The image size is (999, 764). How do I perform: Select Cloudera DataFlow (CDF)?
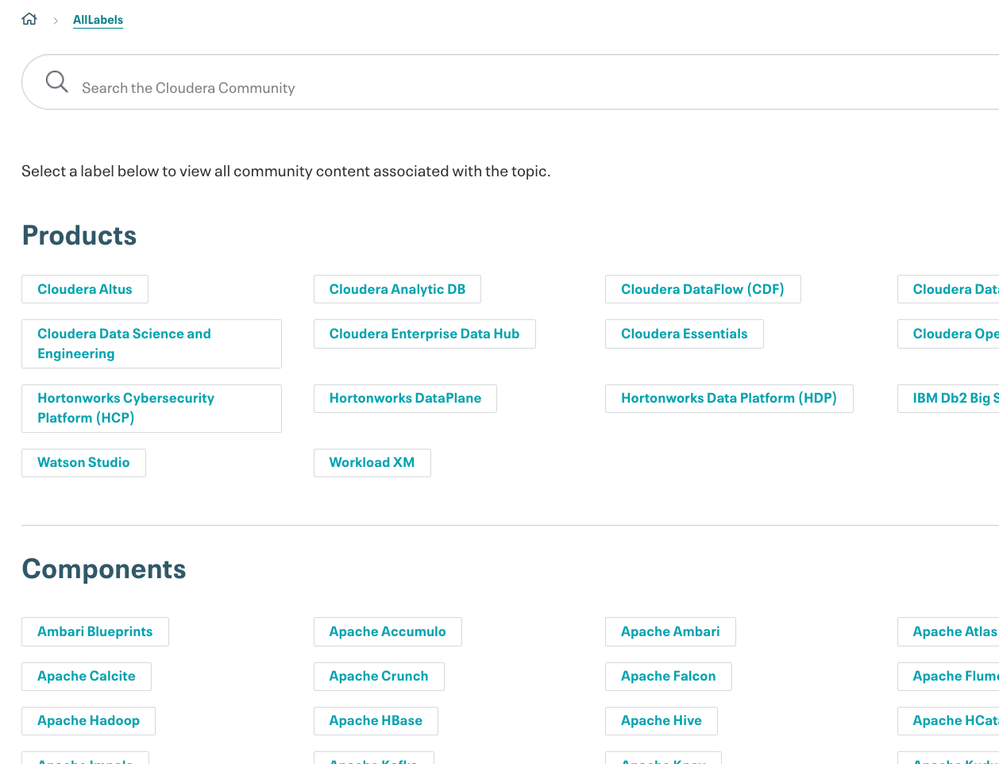coord(702,289)
